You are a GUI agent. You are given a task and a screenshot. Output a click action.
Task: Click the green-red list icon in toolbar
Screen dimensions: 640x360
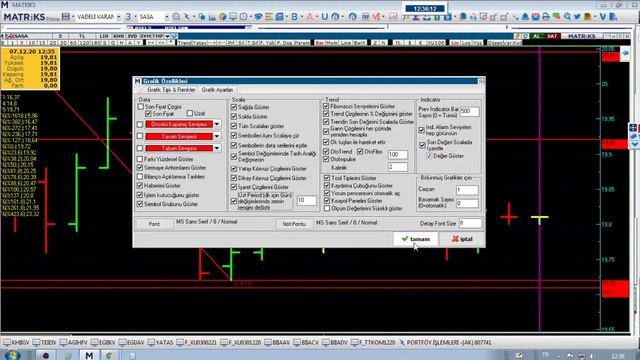point(269,17)
